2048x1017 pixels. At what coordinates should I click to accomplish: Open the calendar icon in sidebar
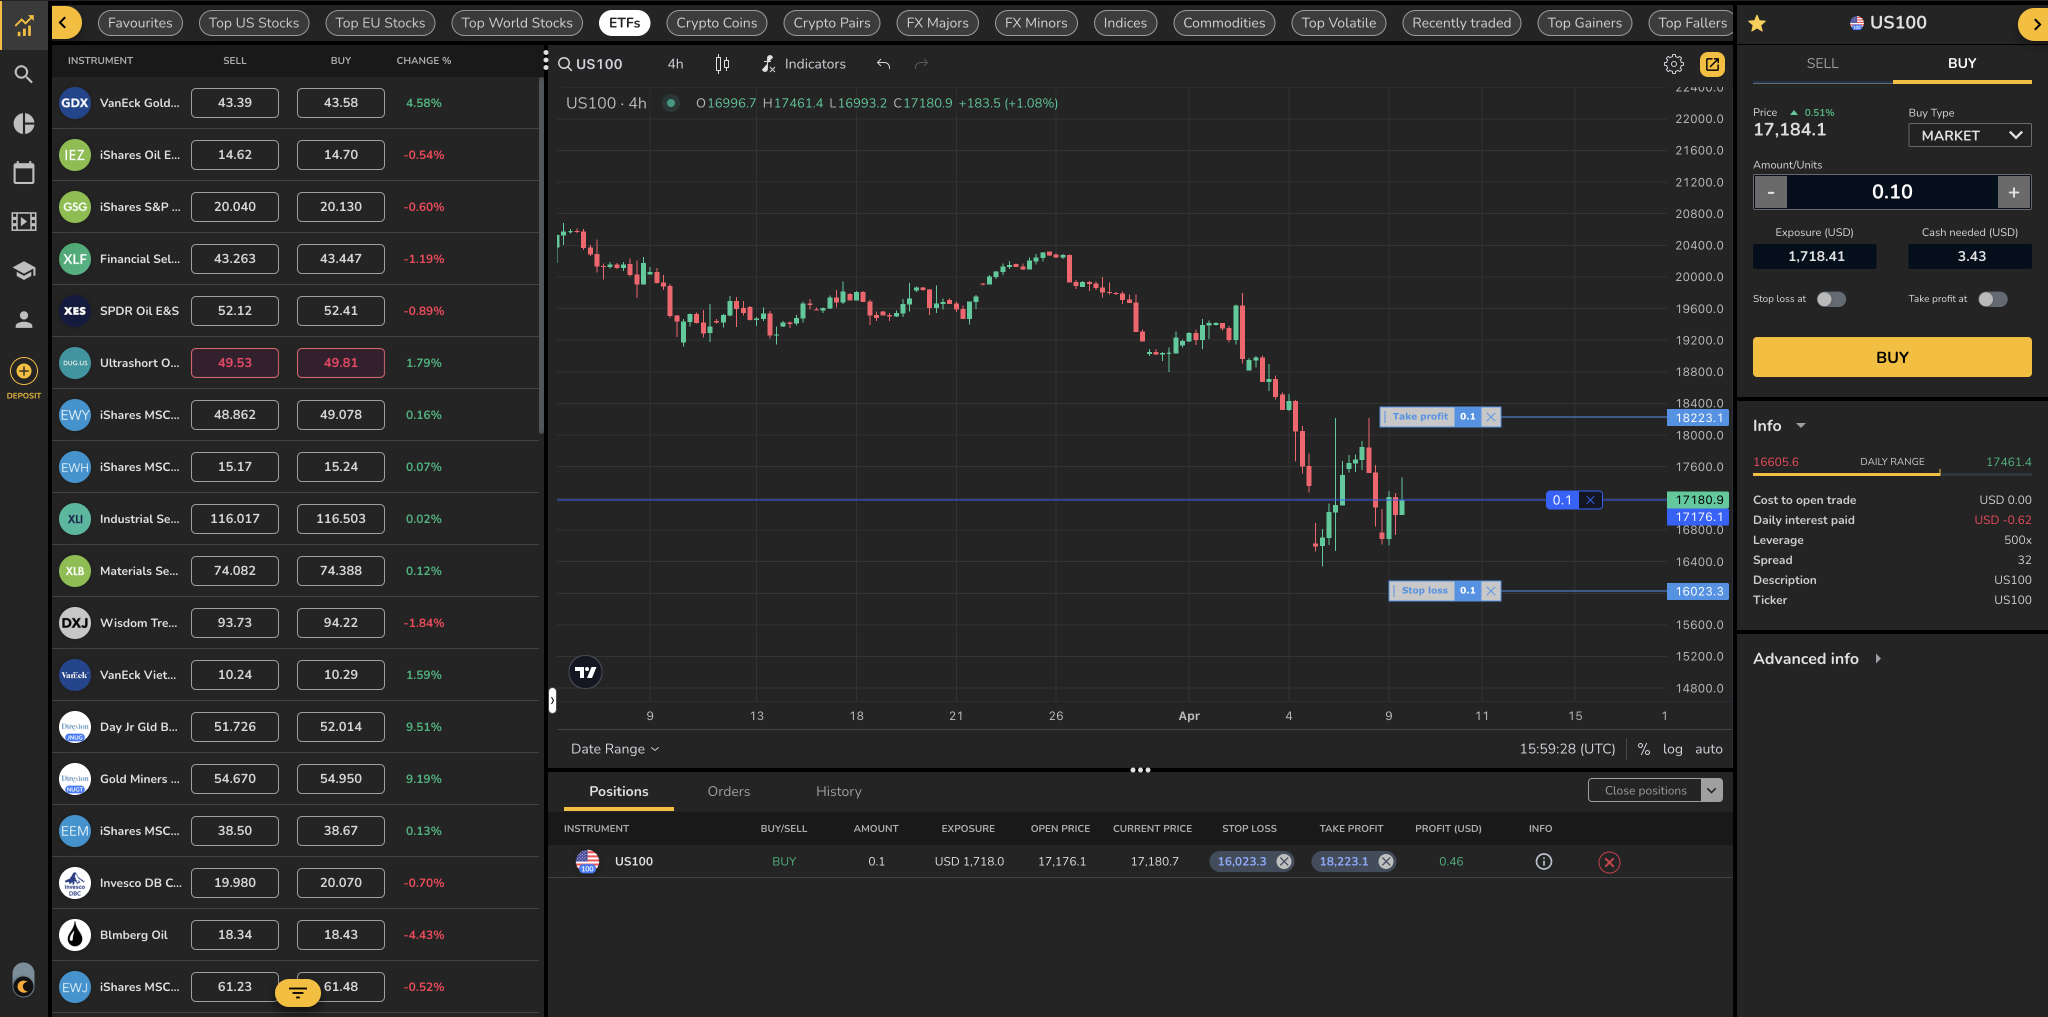point(24,172)
